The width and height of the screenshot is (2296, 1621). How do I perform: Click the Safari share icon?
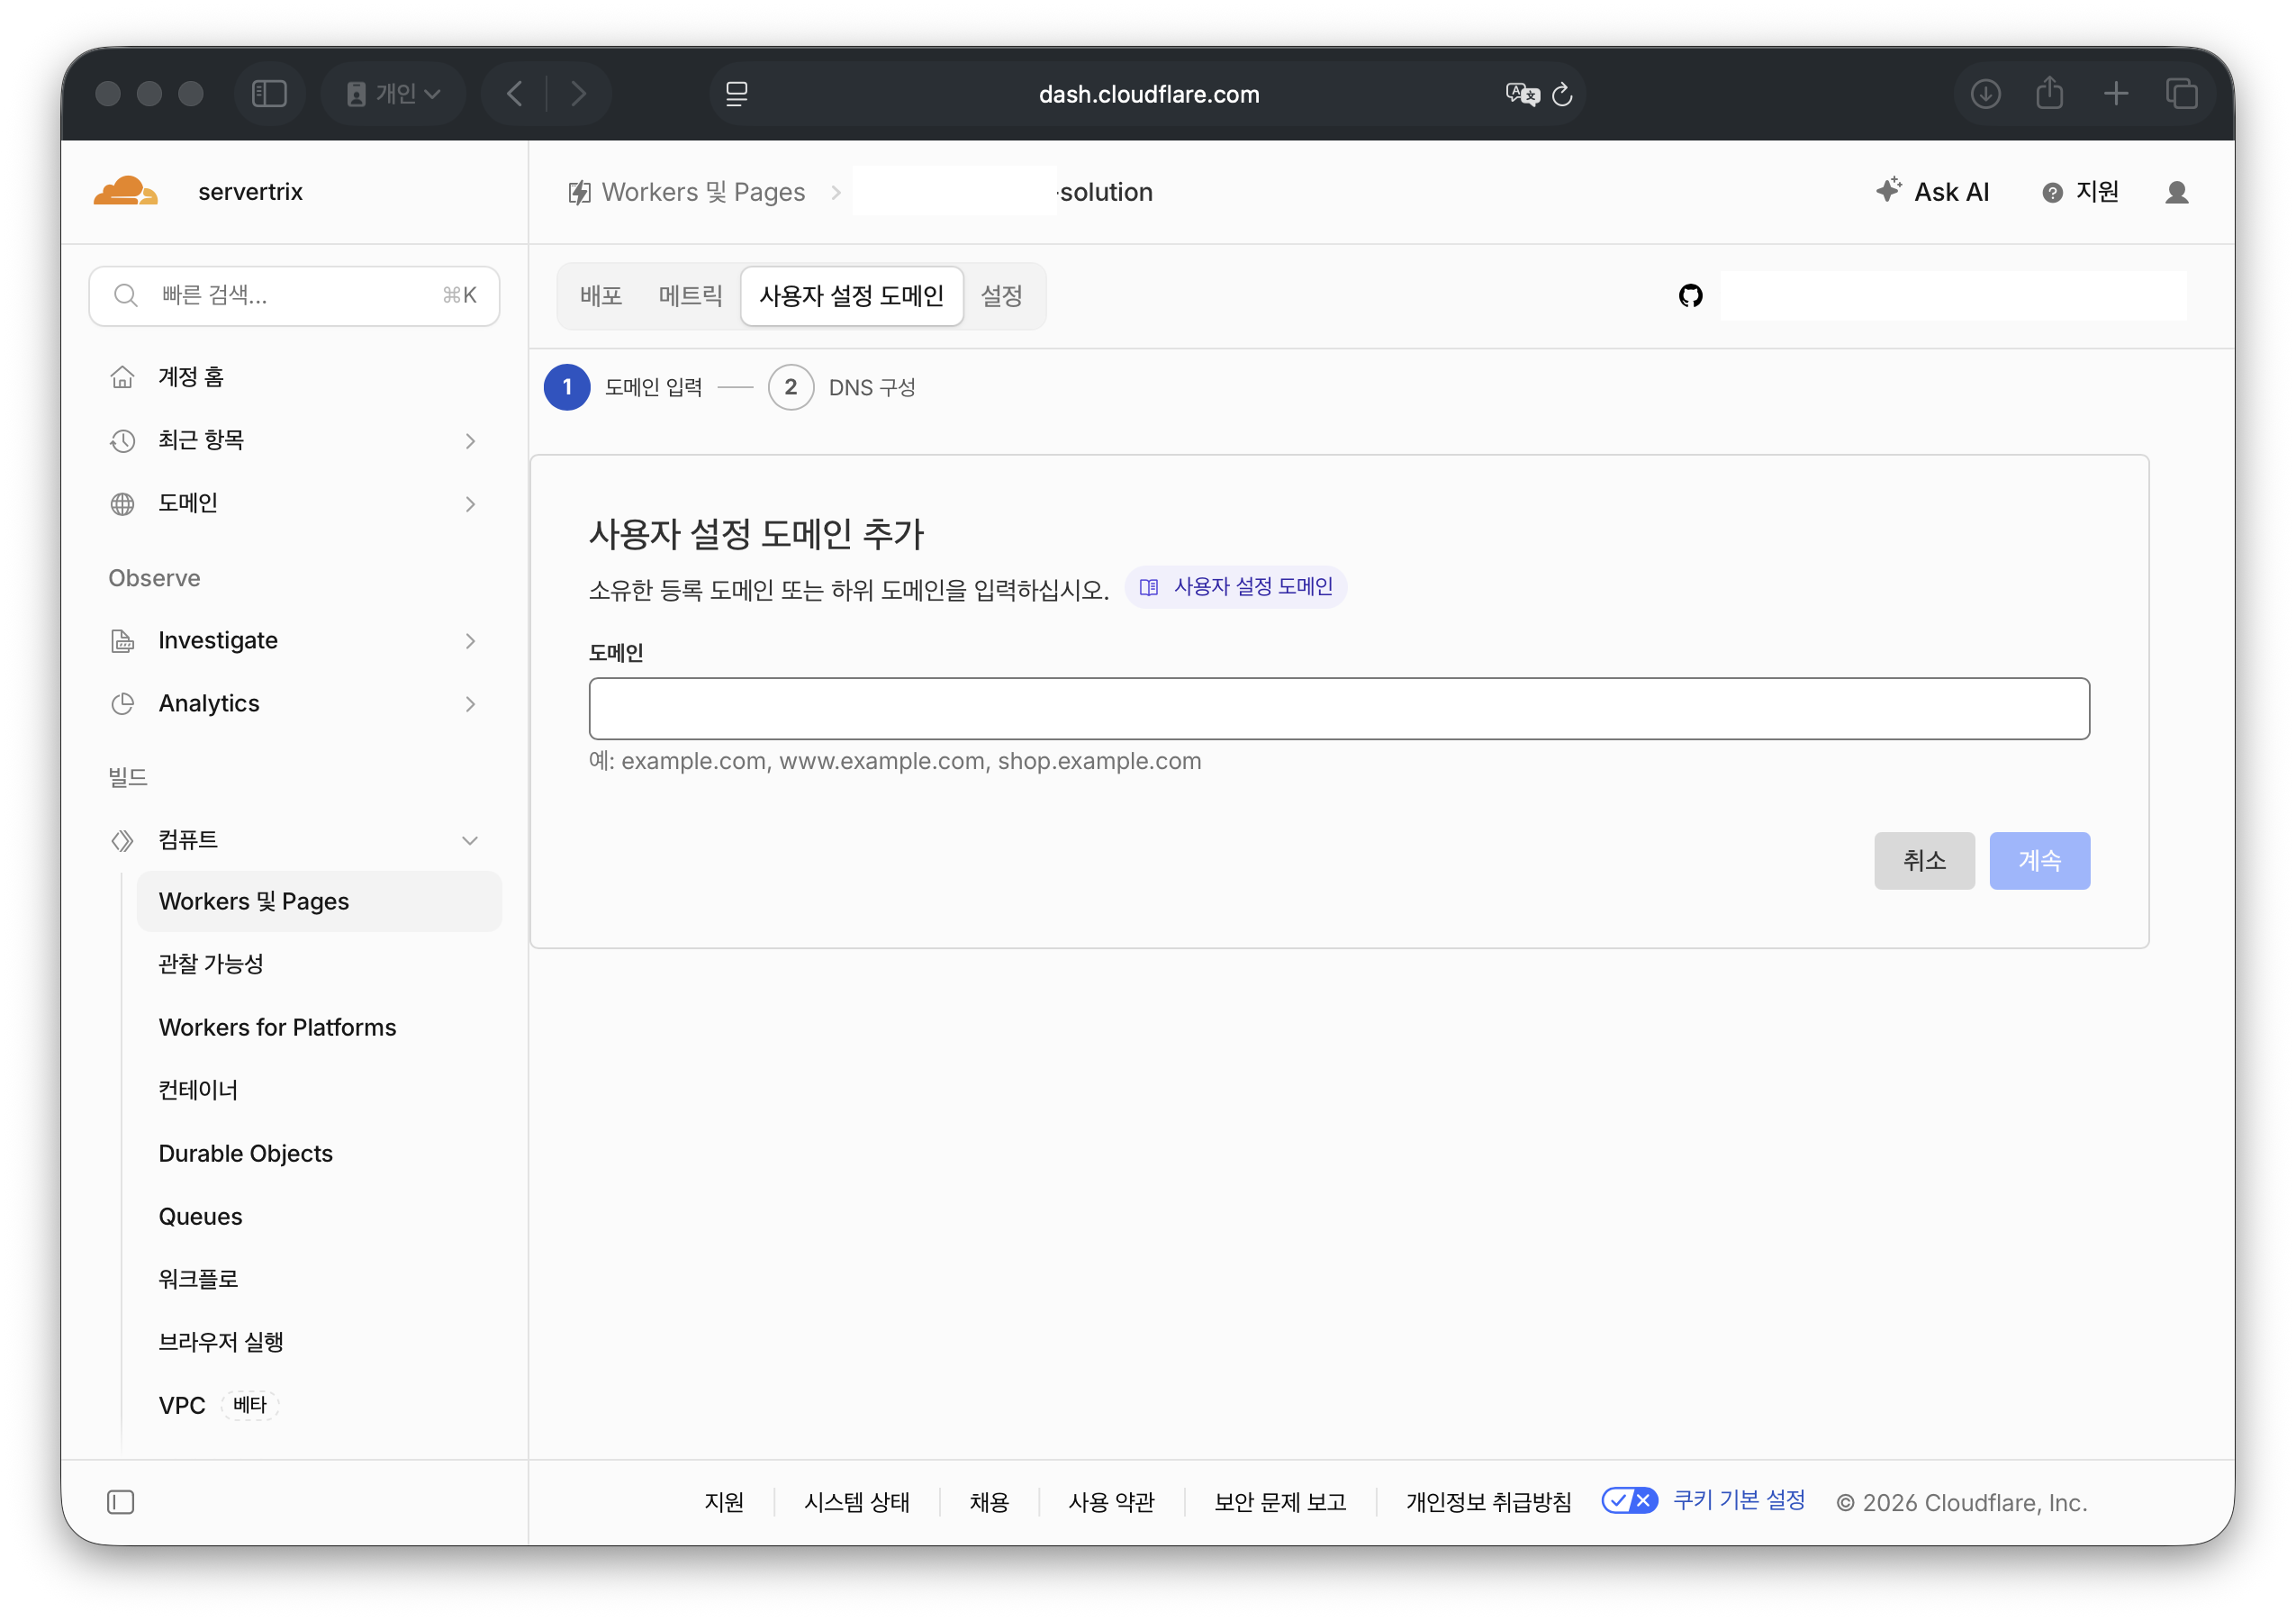[2050, 94]
